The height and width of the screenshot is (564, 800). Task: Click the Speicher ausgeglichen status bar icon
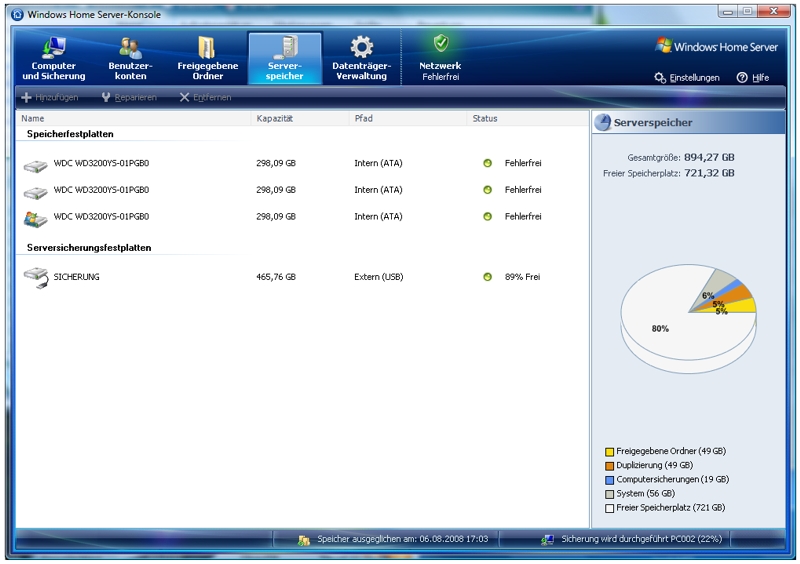pos(304,540)
